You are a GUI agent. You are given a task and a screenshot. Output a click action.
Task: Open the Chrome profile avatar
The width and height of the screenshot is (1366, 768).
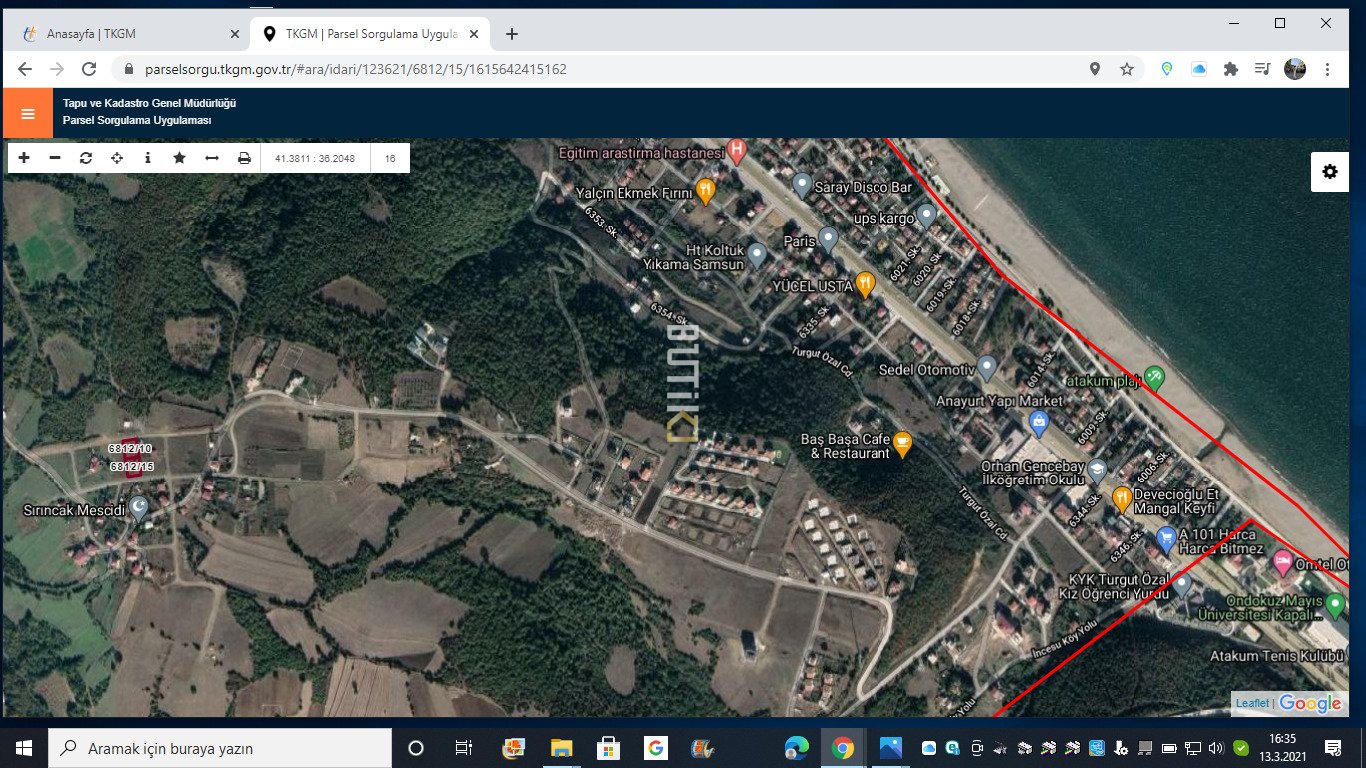(1295, 69)
